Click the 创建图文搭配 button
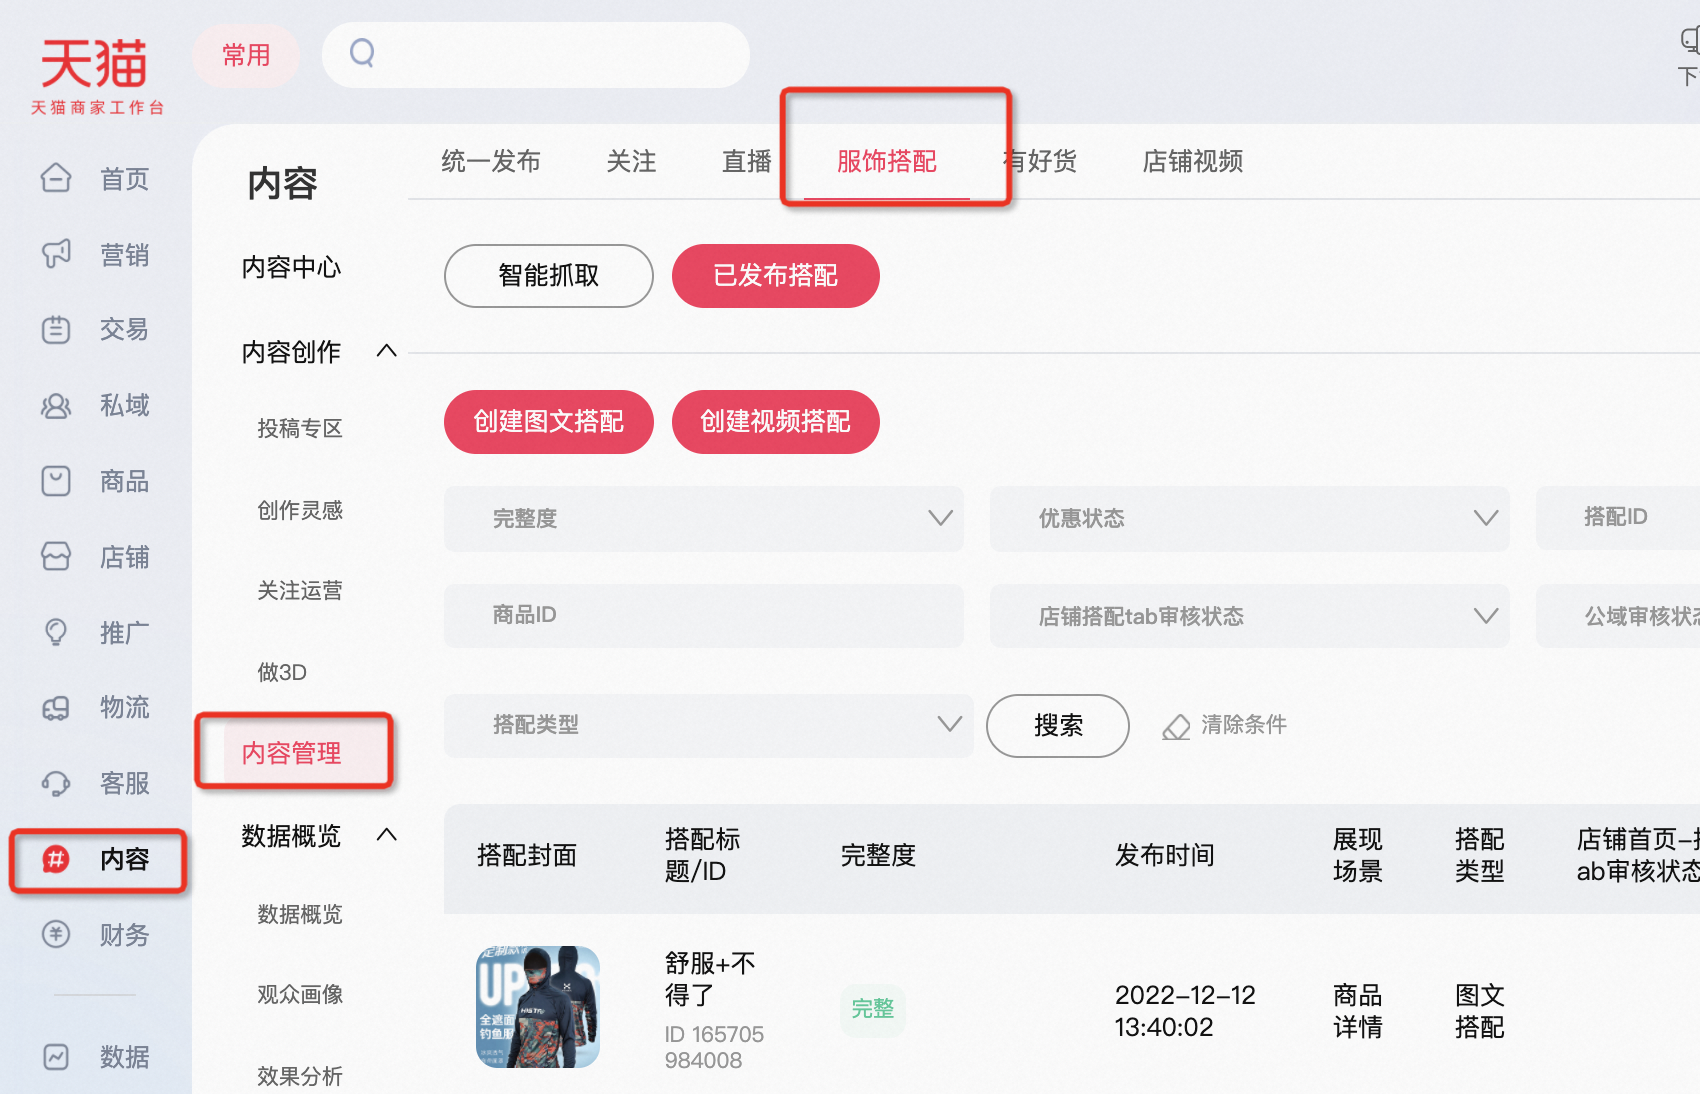This screenshot has height=1094, width=1700. (x=549, y=422)
